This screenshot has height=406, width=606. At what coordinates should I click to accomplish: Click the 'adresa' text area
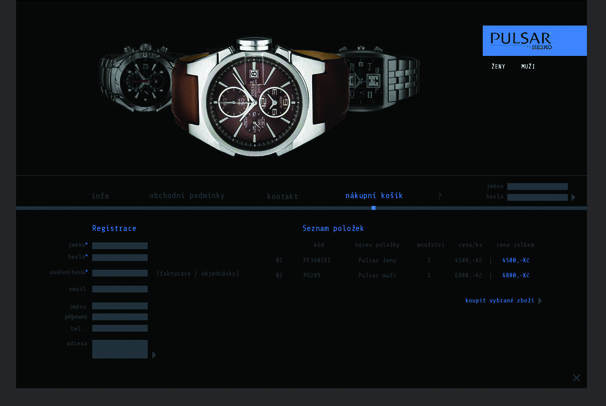tap(119, 349)
